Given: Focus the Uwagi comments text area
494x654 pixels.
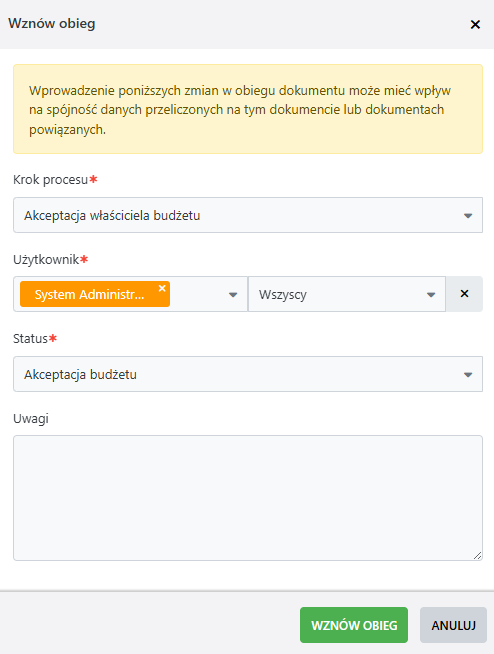Looking at the screenshot, I should (x=248, y=498).
